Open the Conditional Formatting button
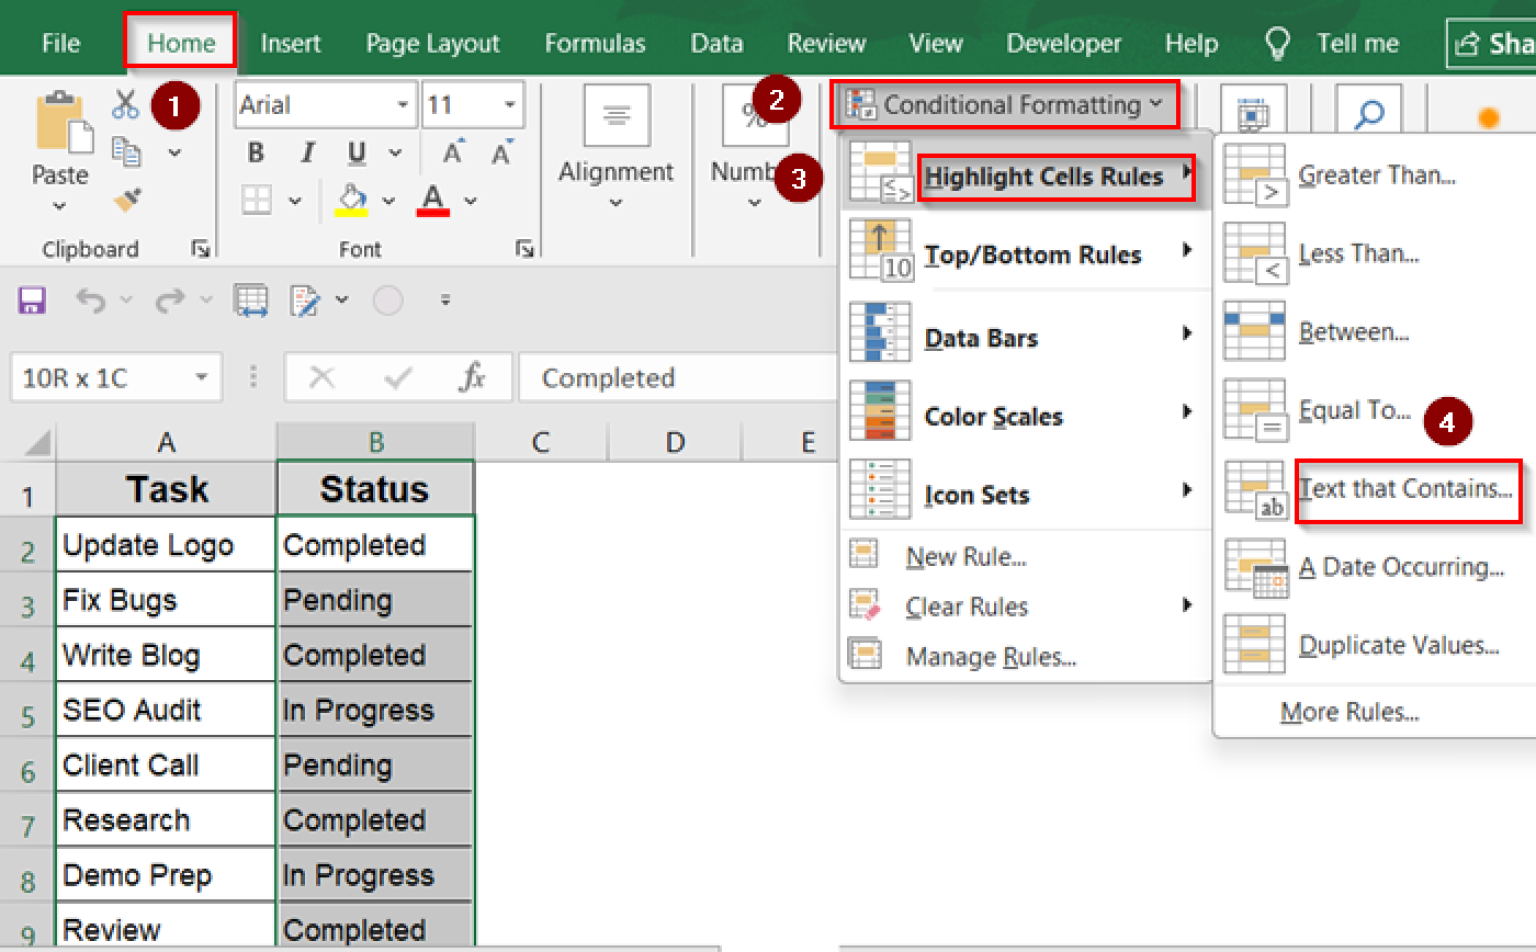1536x952 pixels. (x=1004, y=104)
